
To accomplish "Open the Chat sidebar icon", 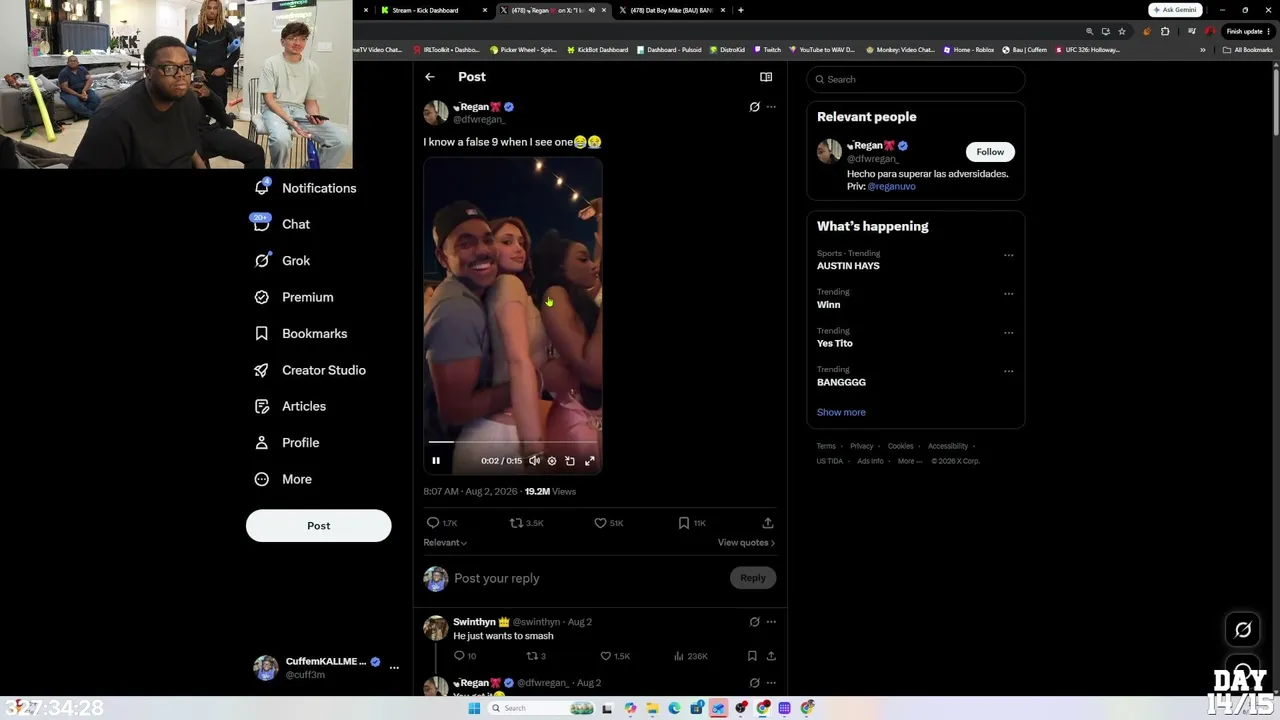I will point(262,224).
